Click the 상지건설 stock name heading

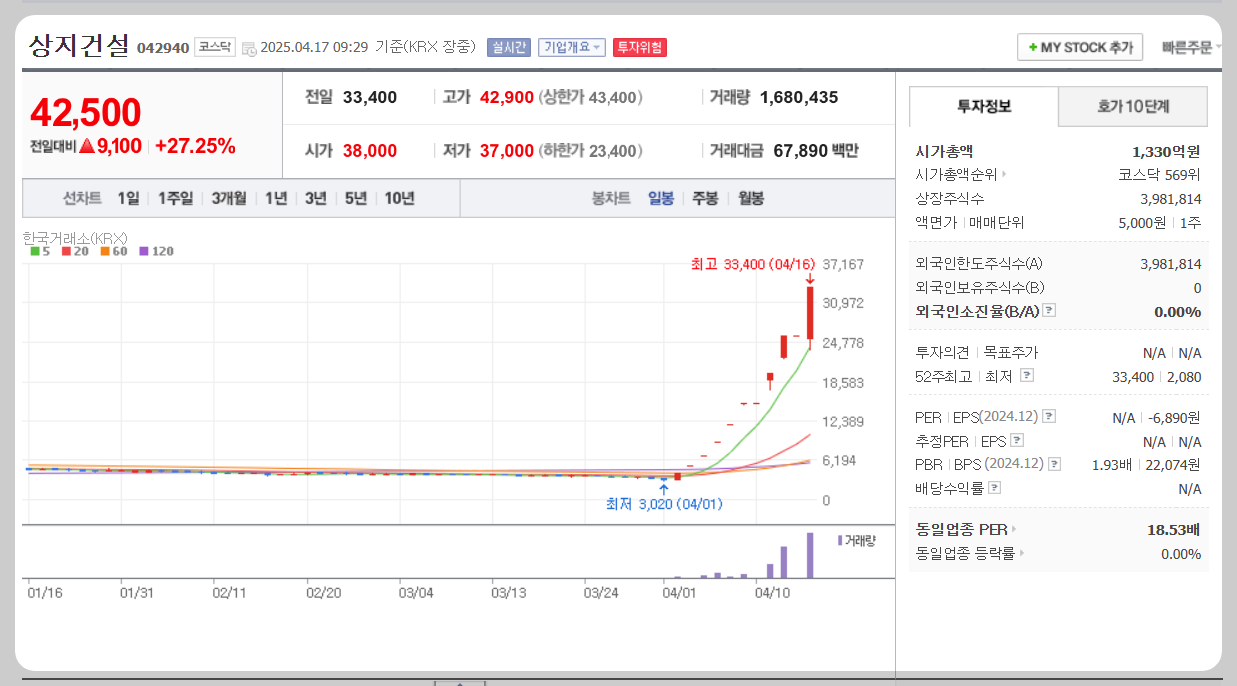coord(79,45)
